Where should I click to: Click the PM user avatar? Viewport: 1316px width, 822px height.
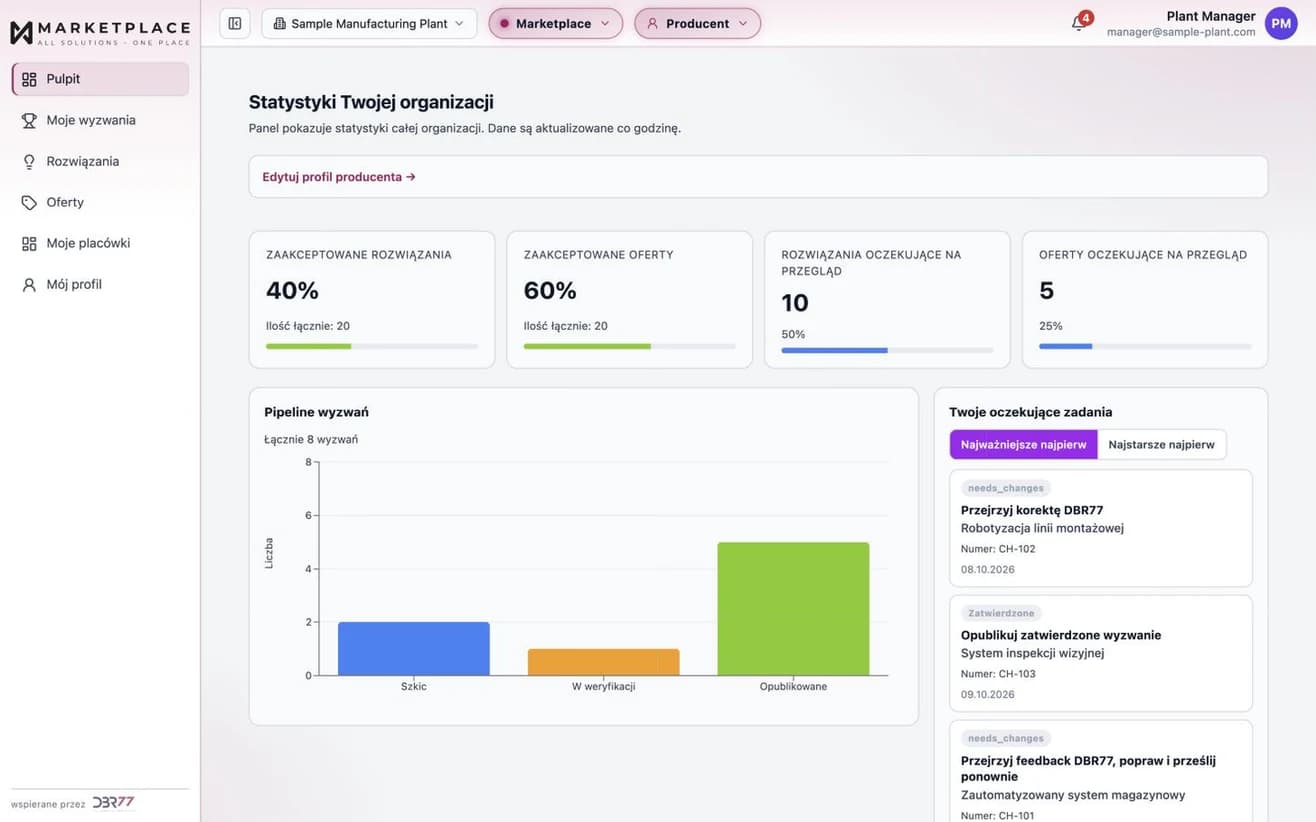tap(1281, 23)
